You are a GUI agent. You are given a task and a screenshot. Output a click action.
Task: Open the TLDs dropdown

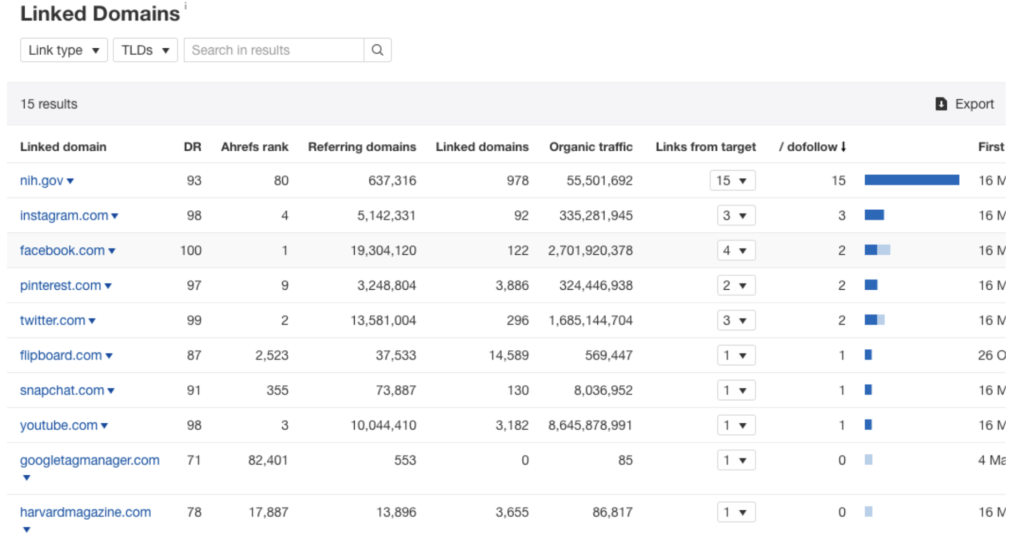tap(145, 50)
